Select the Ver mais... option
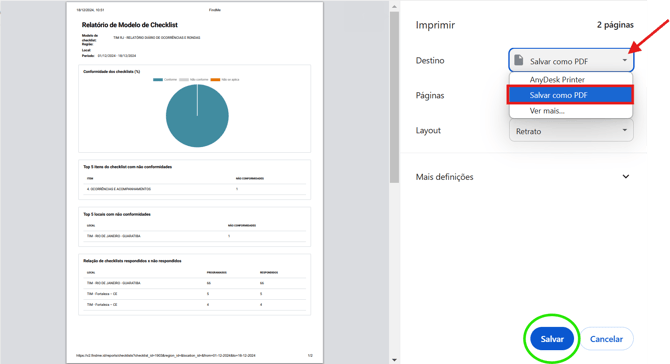 (x=570, y=111)
